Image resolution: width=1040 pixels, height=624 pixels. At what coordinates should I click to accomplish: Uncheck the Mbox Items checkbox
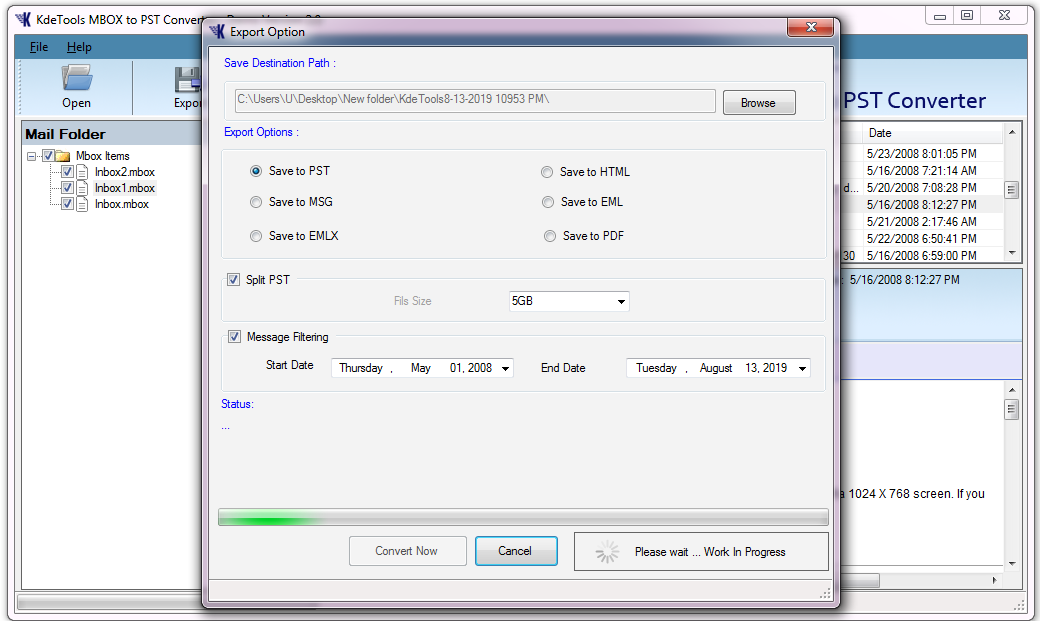tap(48, 156)
